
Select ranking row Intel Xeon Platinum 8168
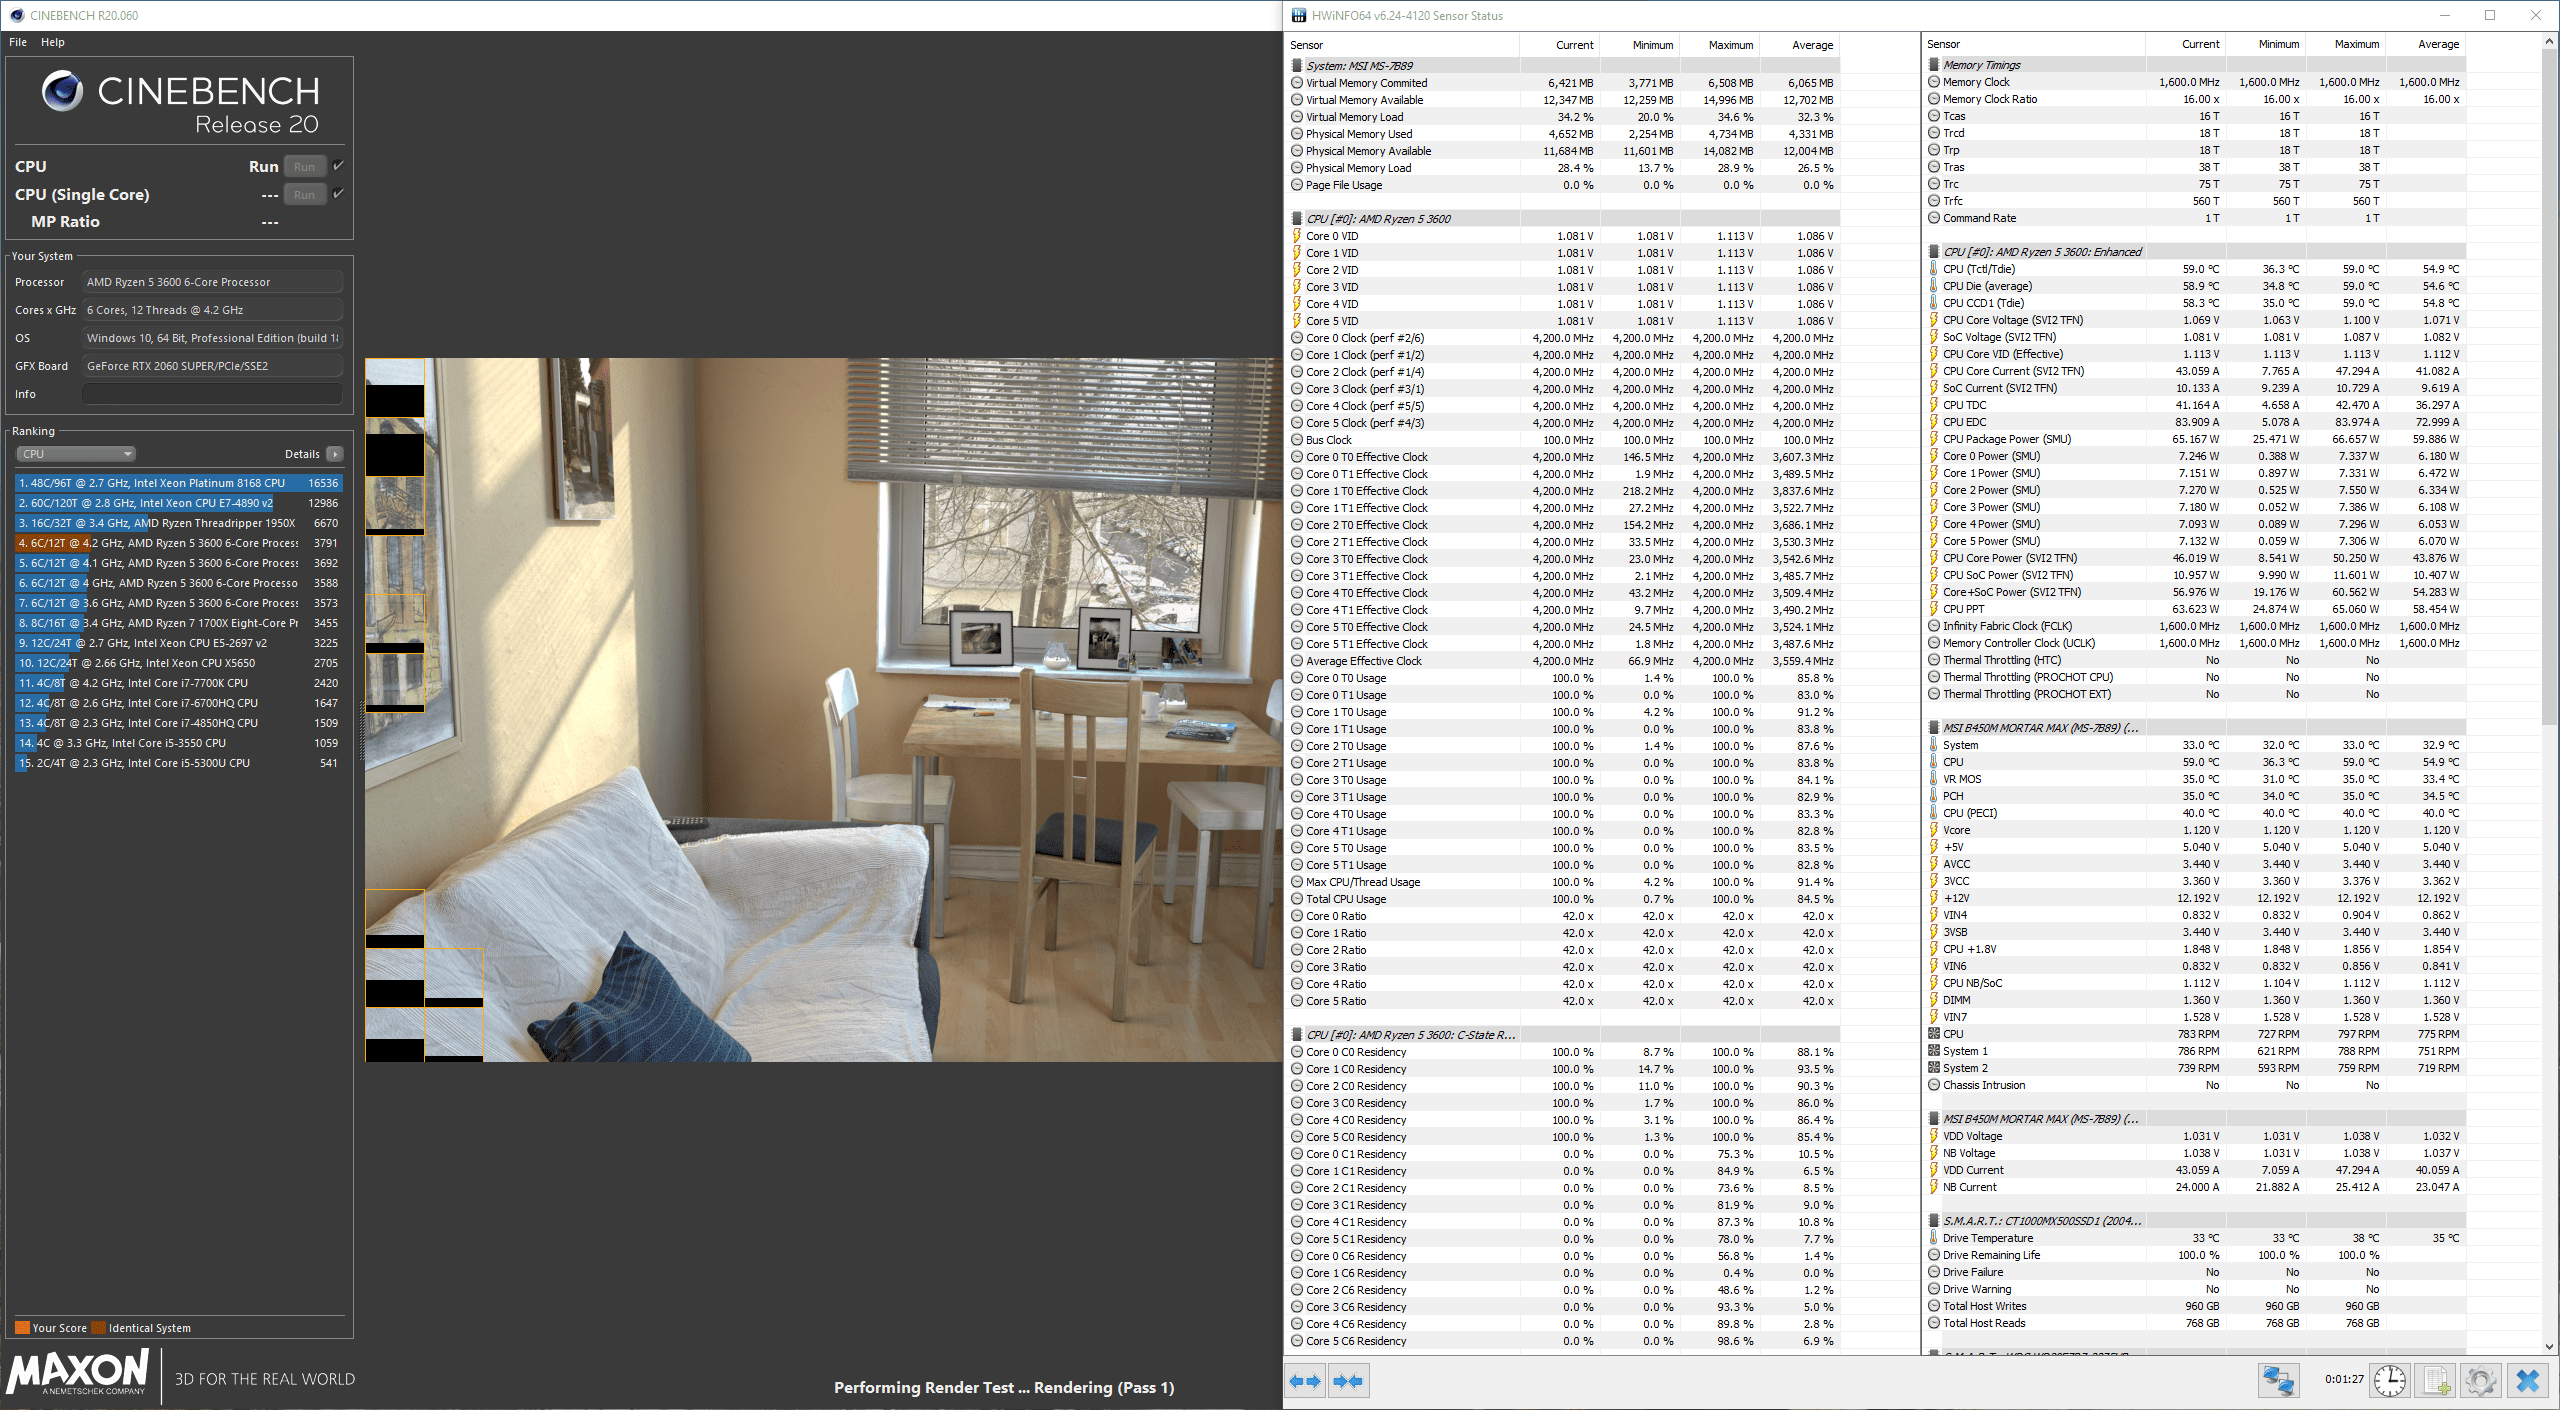179,483
